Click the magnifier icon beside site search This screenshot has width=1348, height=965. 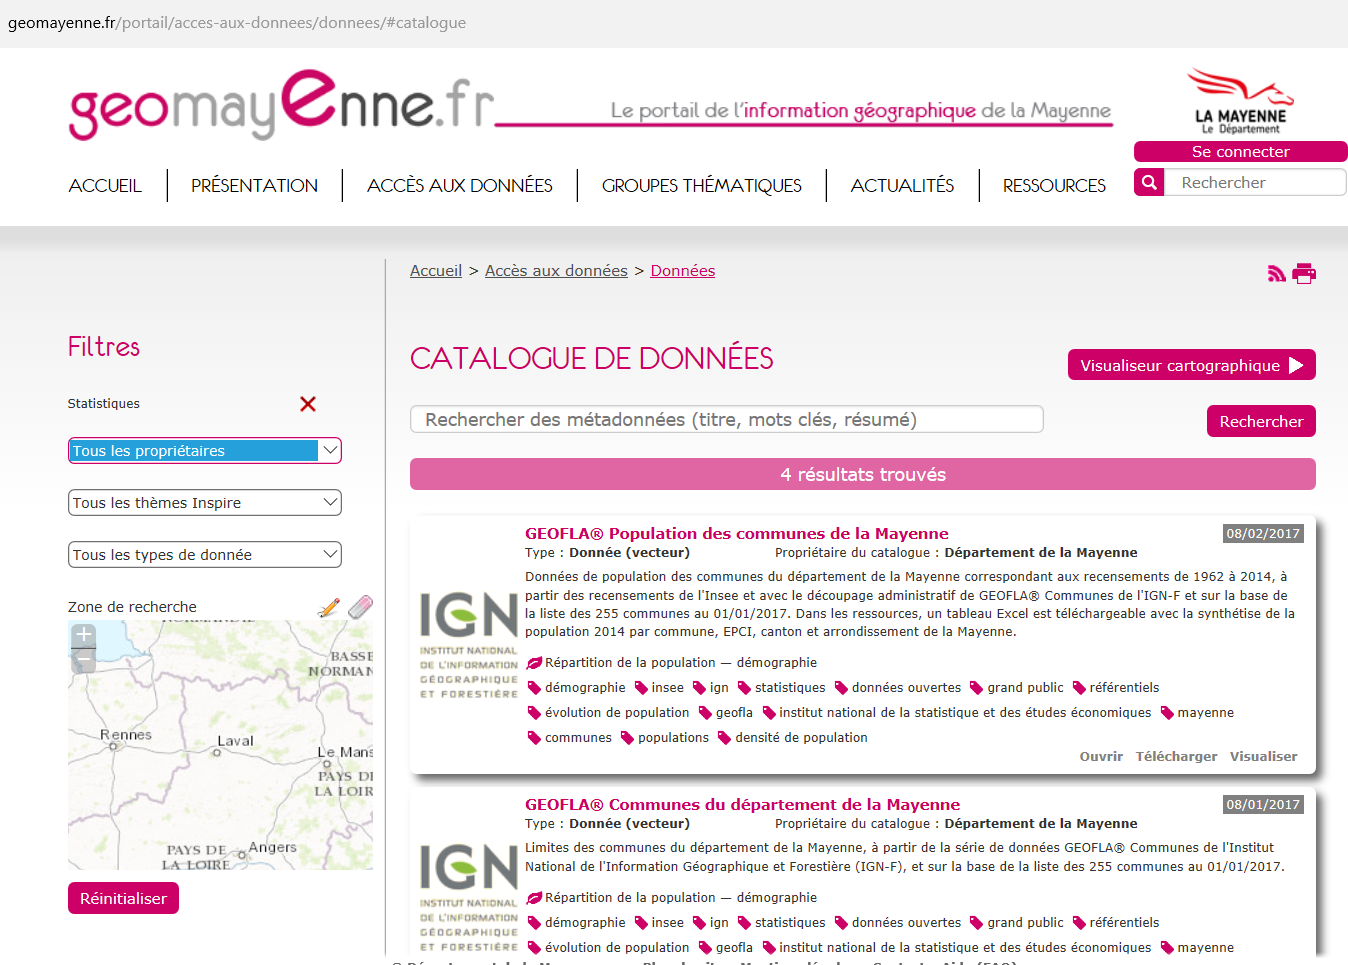tap(1149, 182)
